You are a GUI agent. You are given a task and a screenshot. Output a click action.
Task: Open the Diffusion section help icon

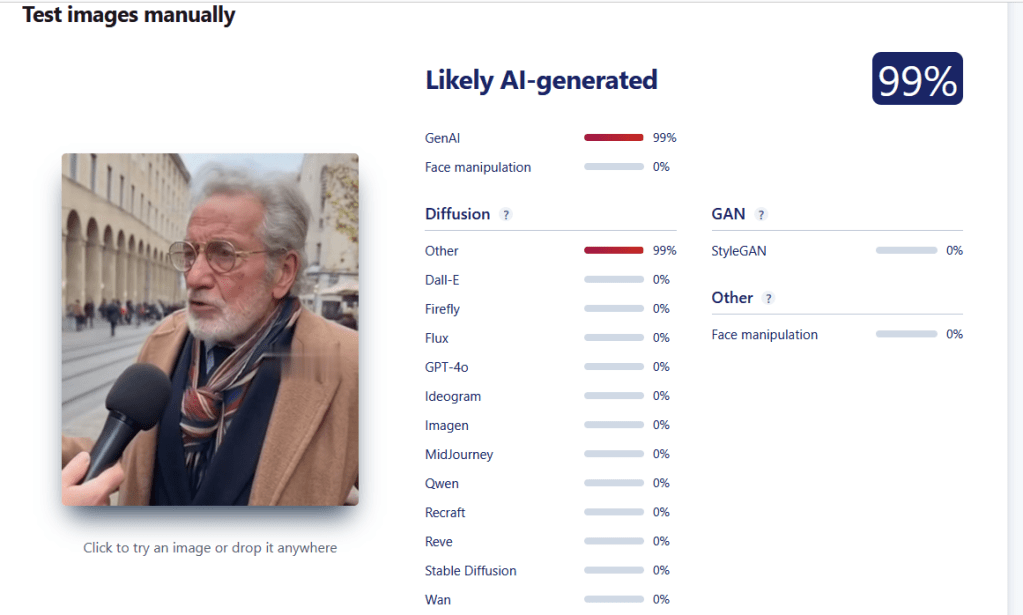(x=505, y=214)
